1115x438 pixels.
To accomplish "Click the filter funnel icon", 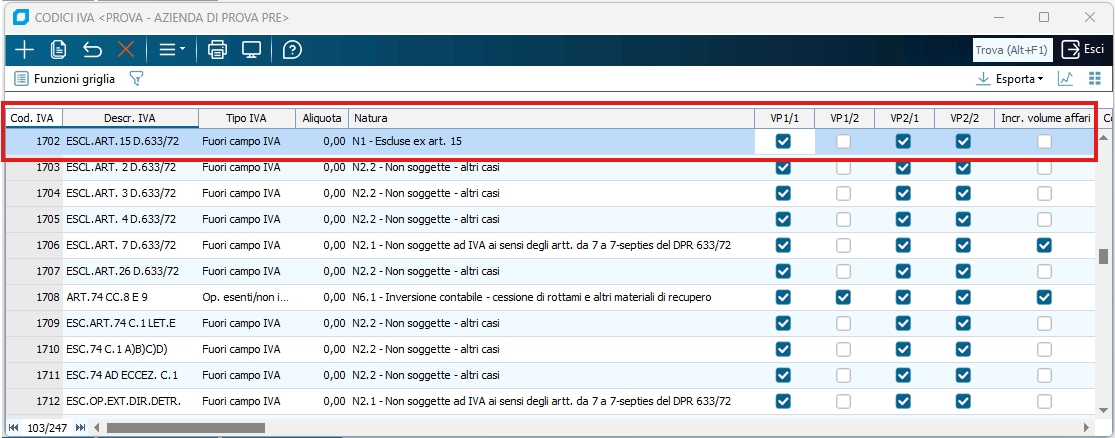I will pyautogui.click(x=136, y=79).
